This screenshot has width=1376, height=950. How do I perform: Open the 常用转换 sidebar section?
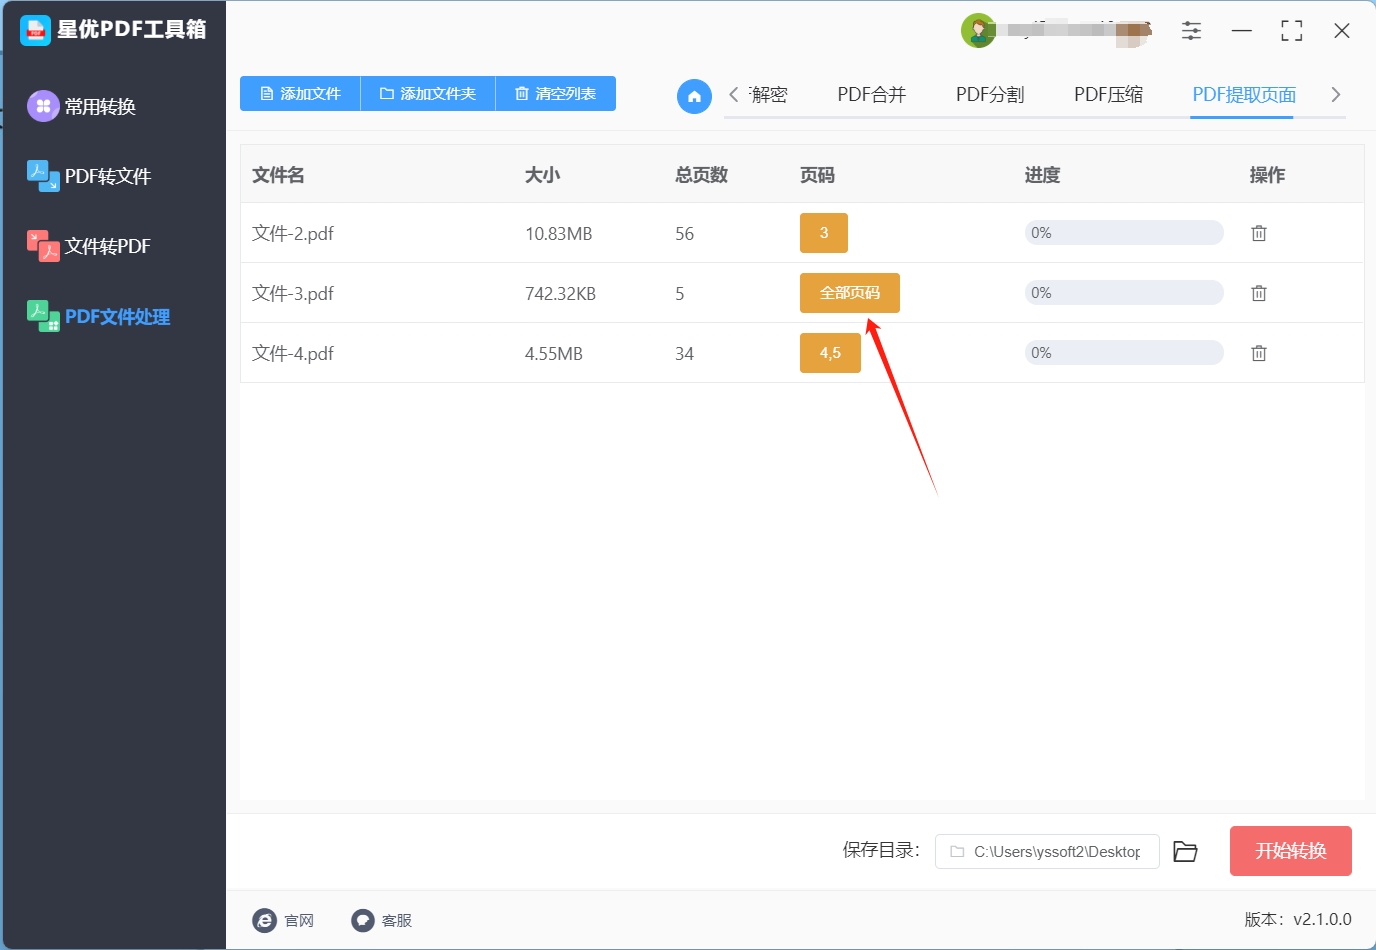click(x=83, y=106)
